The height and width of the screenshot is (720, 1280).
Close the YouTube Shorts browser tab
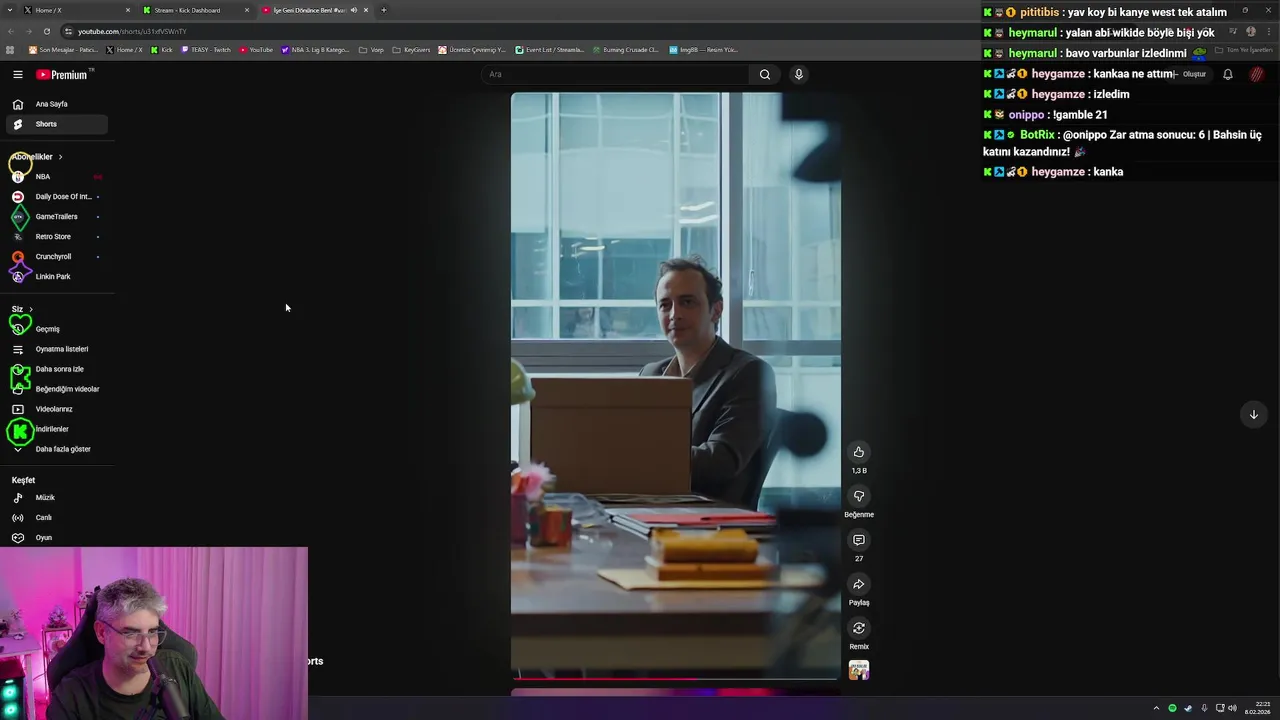point(366,10)
